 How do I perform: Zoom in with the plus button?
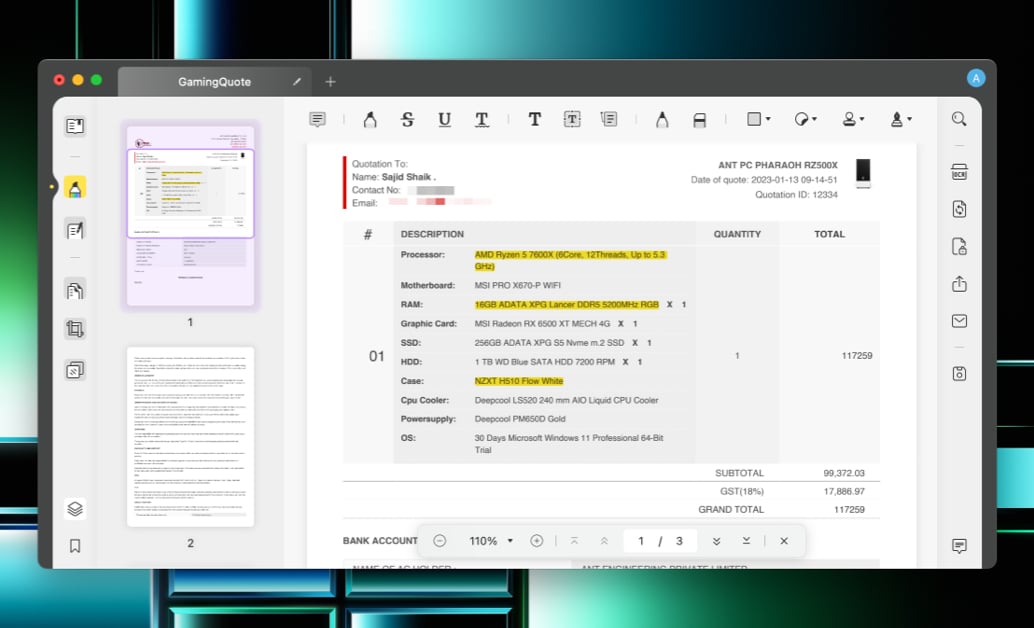537,541
